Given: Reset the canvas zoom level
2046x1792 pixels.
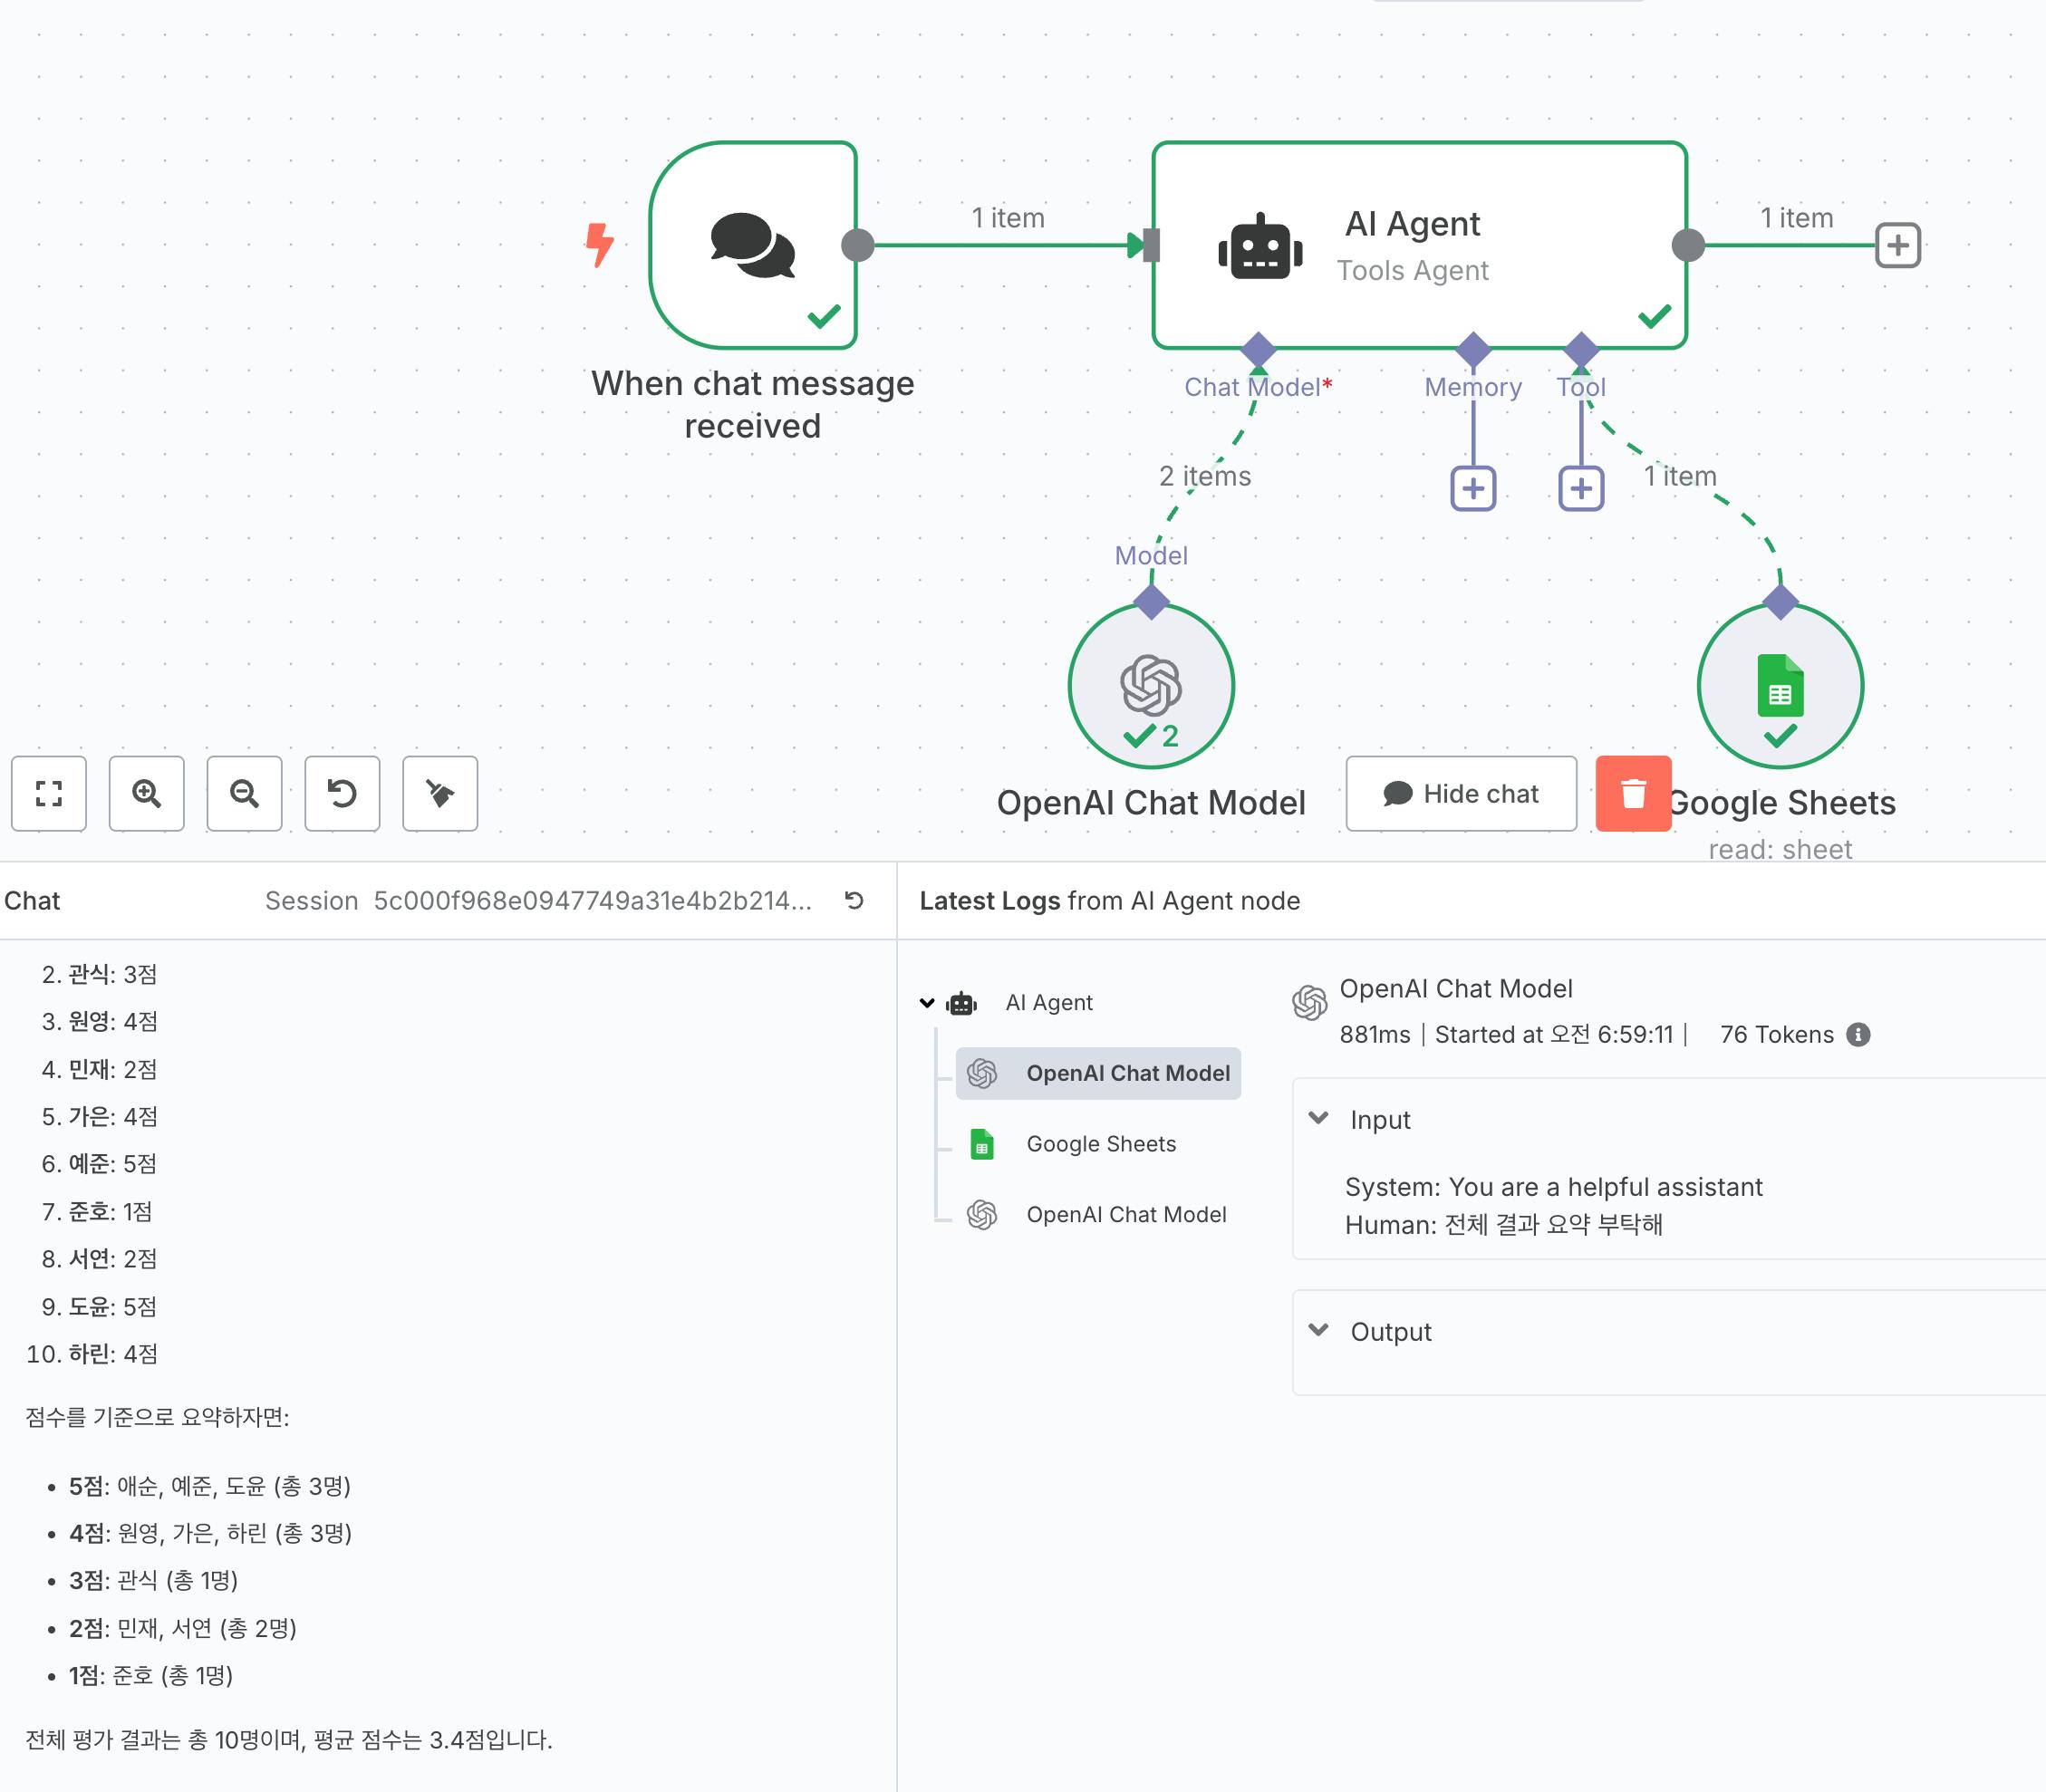Looking at the screenshot, I should tap(342, 793).
